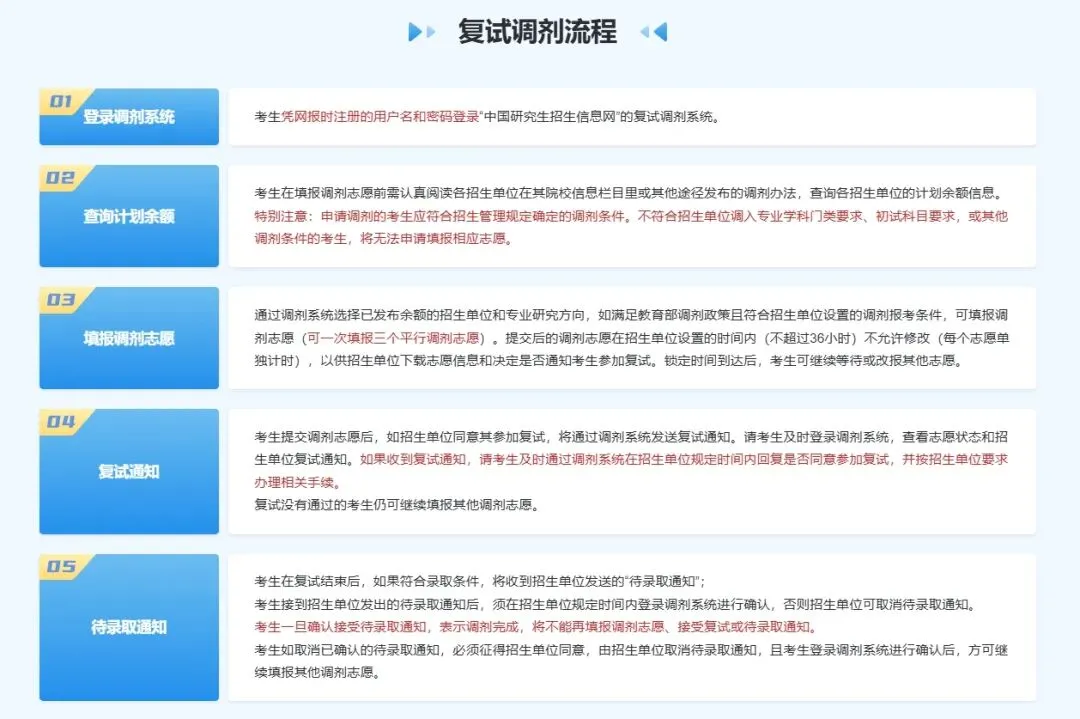1080x719 pixels.
Task: Click the 01 step number badge
Action: pyautogui.click(x=61, y=101)
